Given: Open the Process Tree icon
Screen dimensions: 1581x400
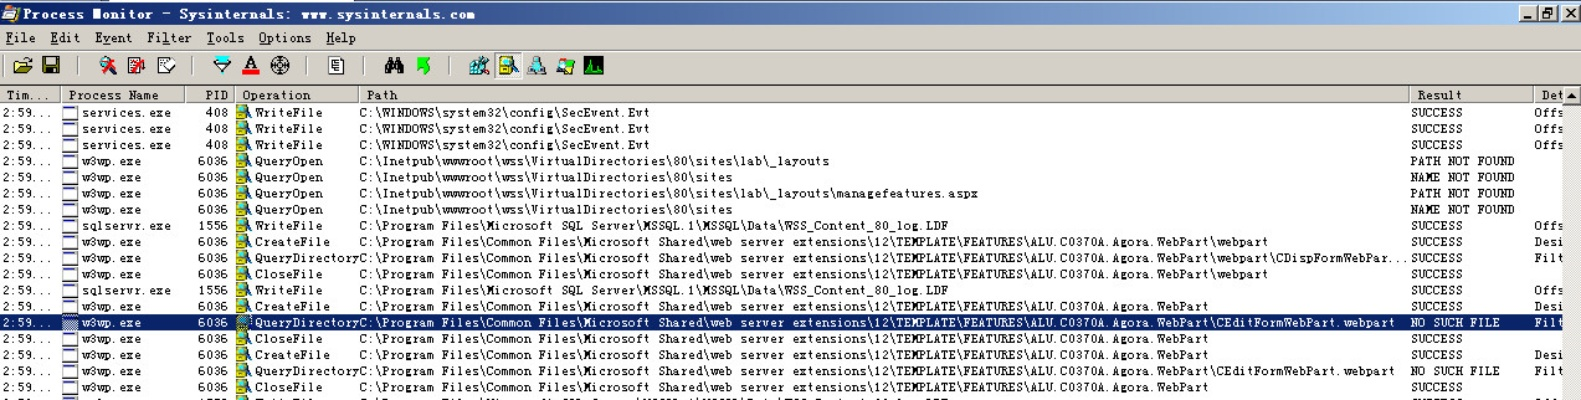Looking at the screenshot, I should point(336,66).
